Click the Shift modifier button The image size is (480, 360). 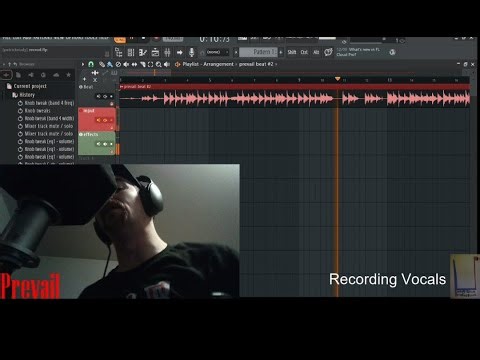pyautogui.click(x=292, y=52)
